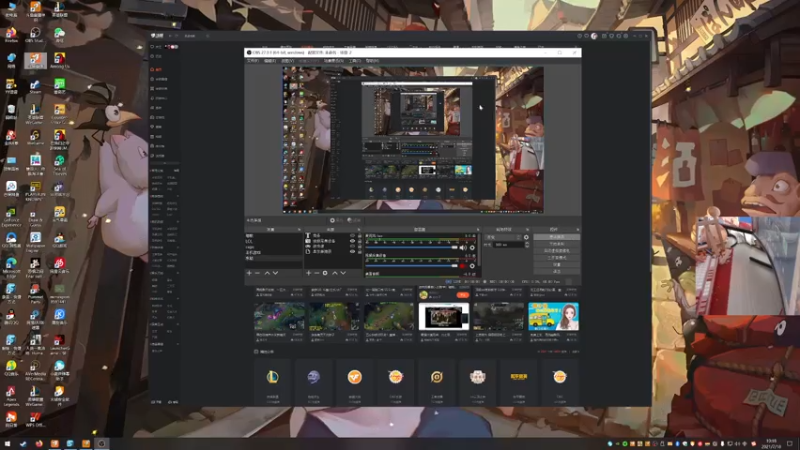Select the highlighted home item in Douyu sidebar
Image resolution: width=800 pixels, height=450 pixels.
tap(157, 69)
